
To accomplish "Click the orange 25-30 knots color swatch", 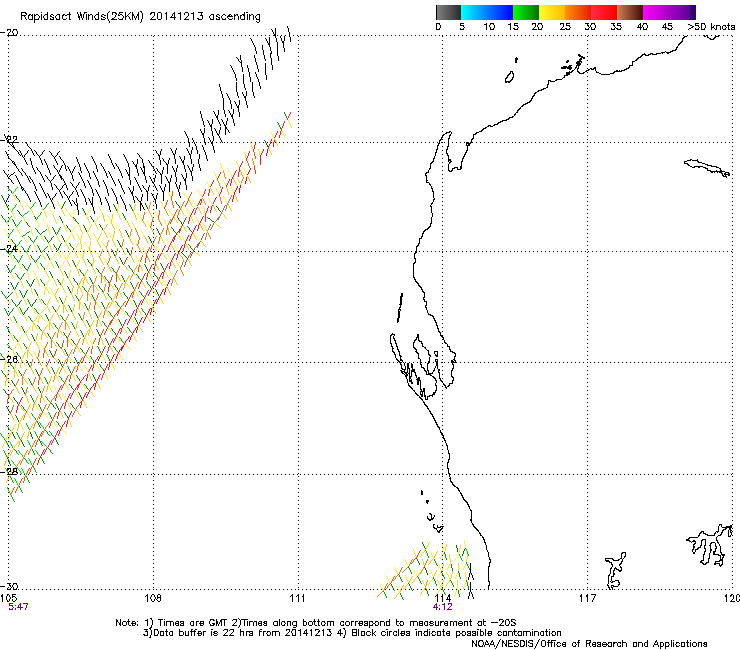I will [578, 12].
